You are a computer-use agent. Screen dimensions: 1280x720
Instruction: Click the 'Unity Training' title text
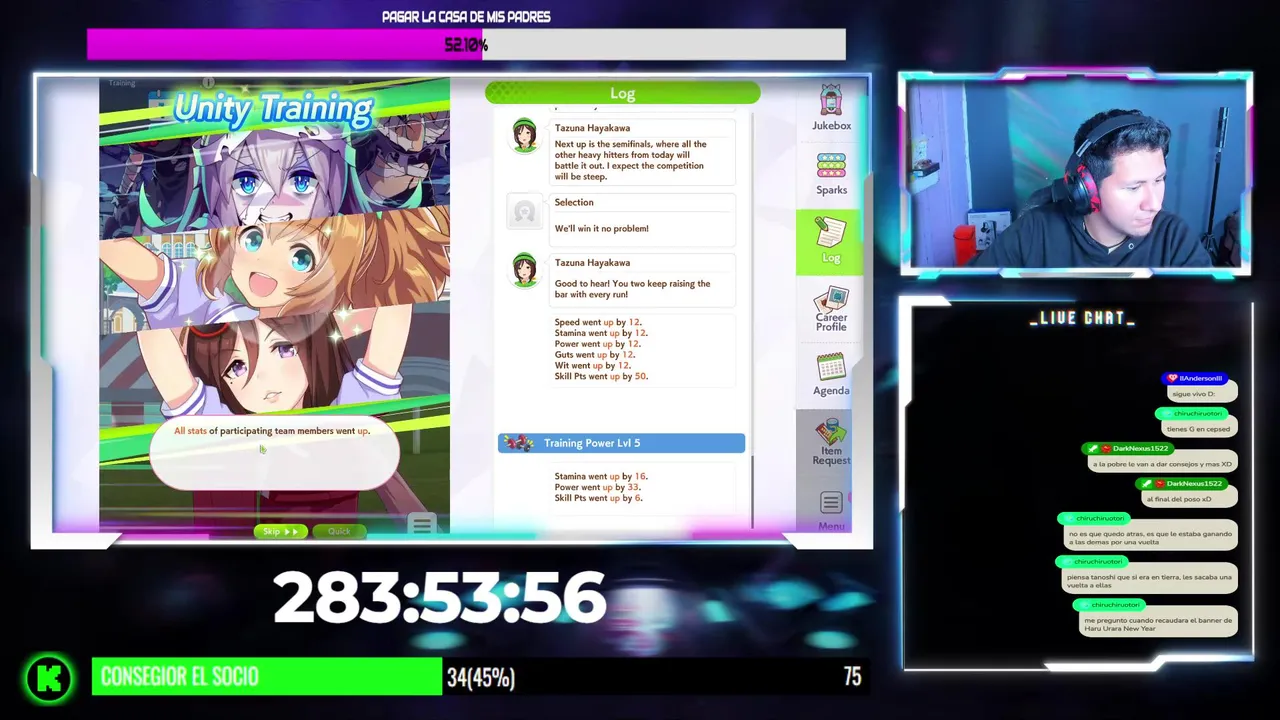[x=273, y=109]
